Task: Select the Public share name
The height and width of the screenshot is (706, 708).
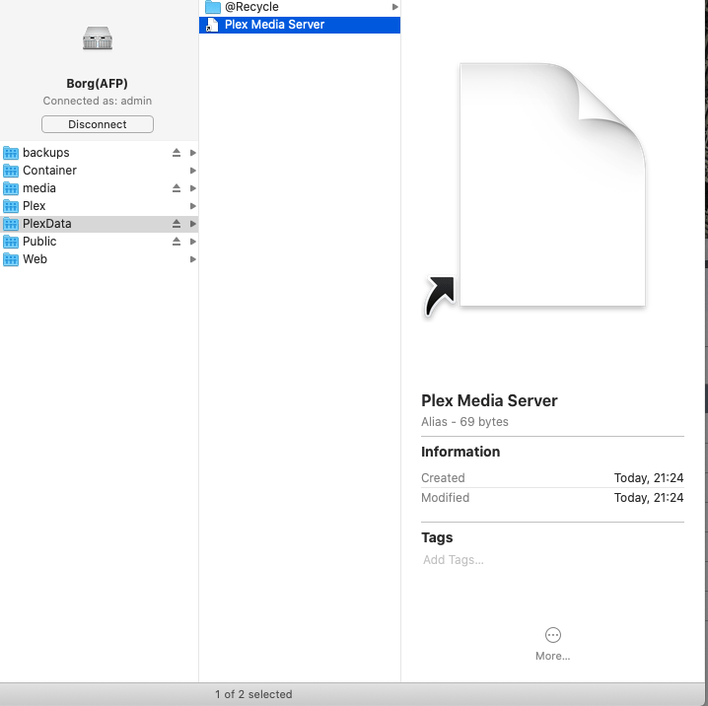Action: tap(40, 241)
